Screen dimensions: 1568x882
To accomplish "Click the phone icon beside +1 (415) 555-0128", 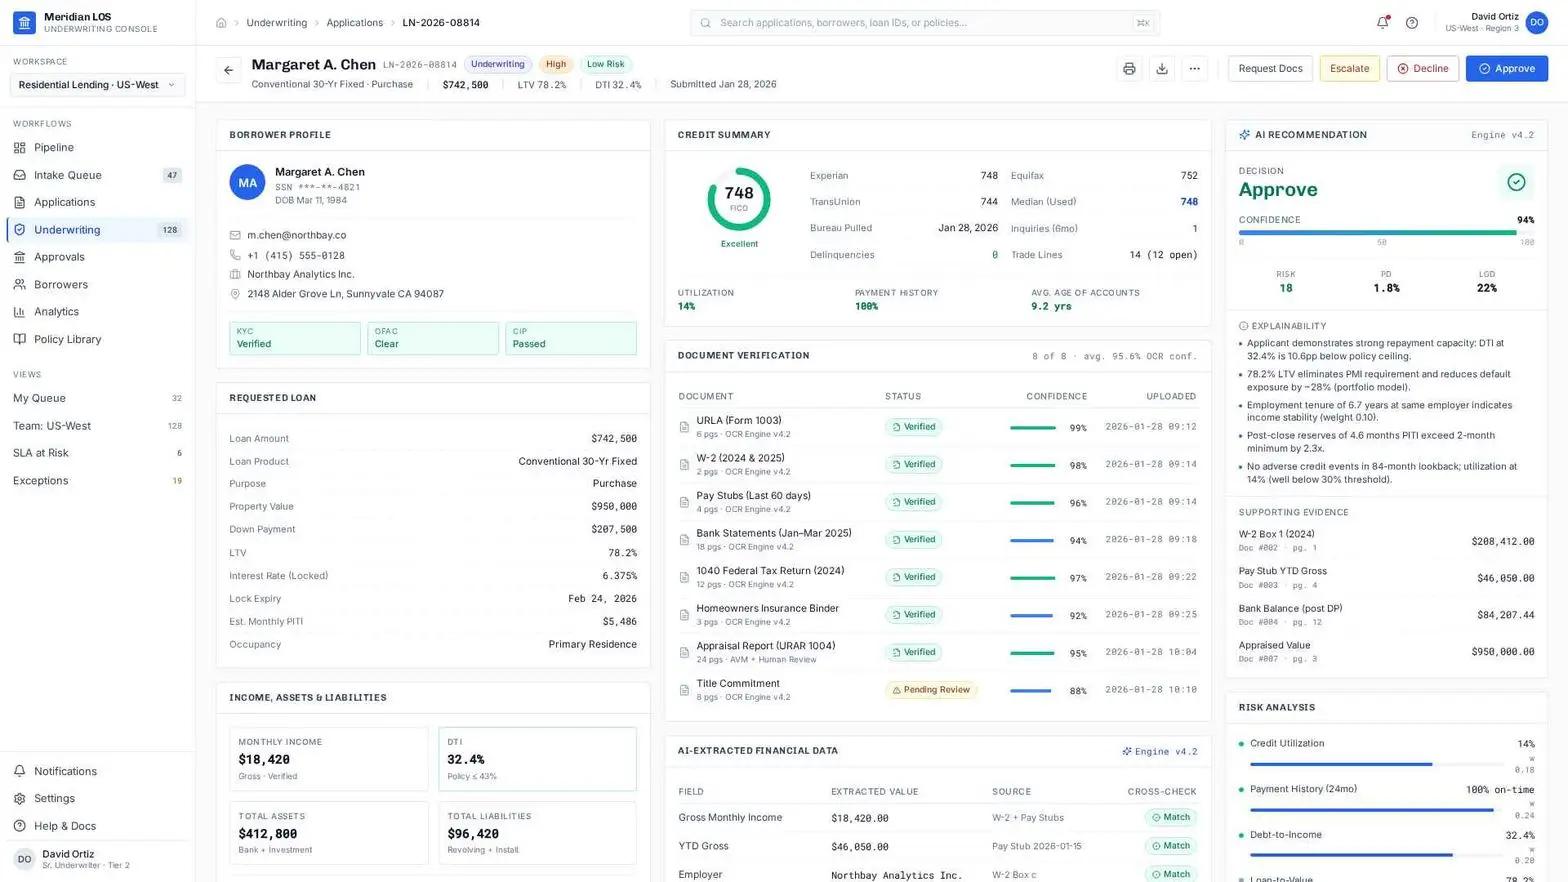I will tap(235, 255).
